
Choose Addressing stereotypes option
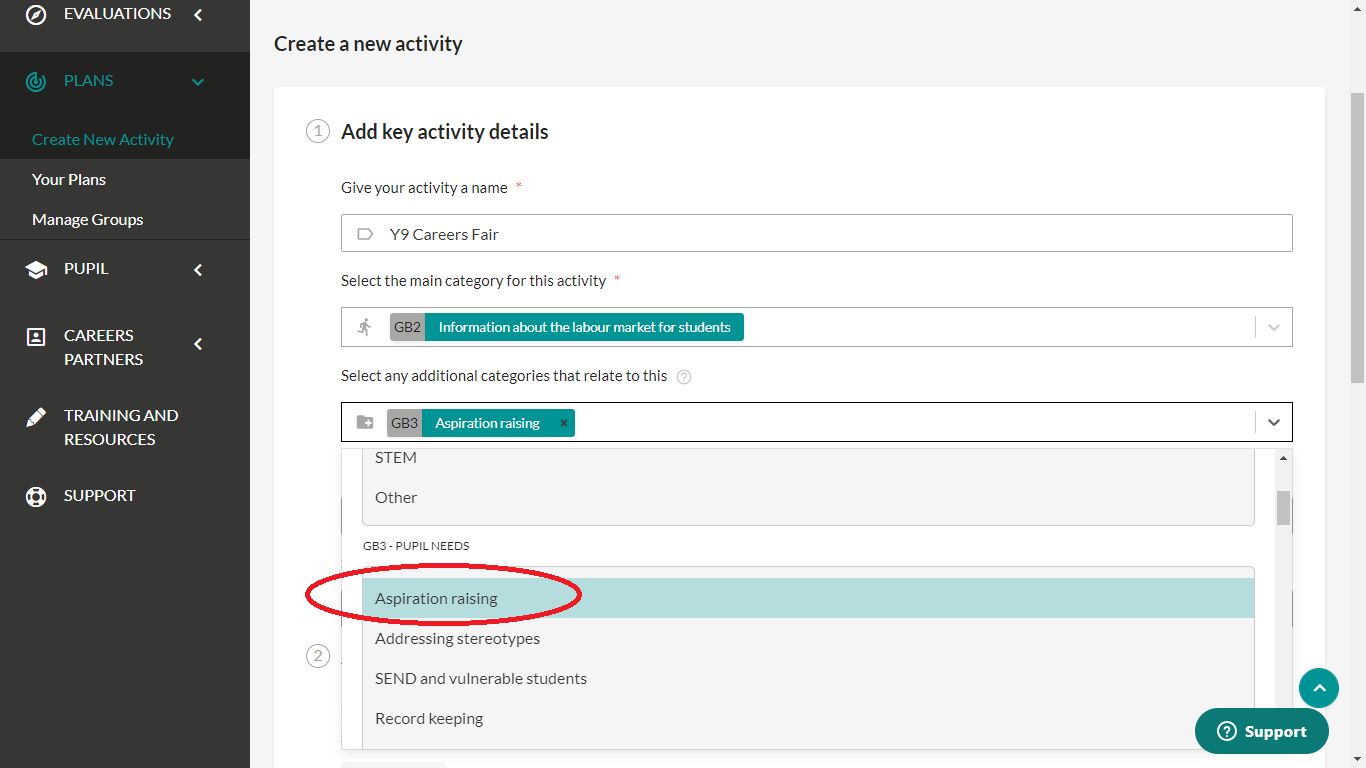pos(457,638)
